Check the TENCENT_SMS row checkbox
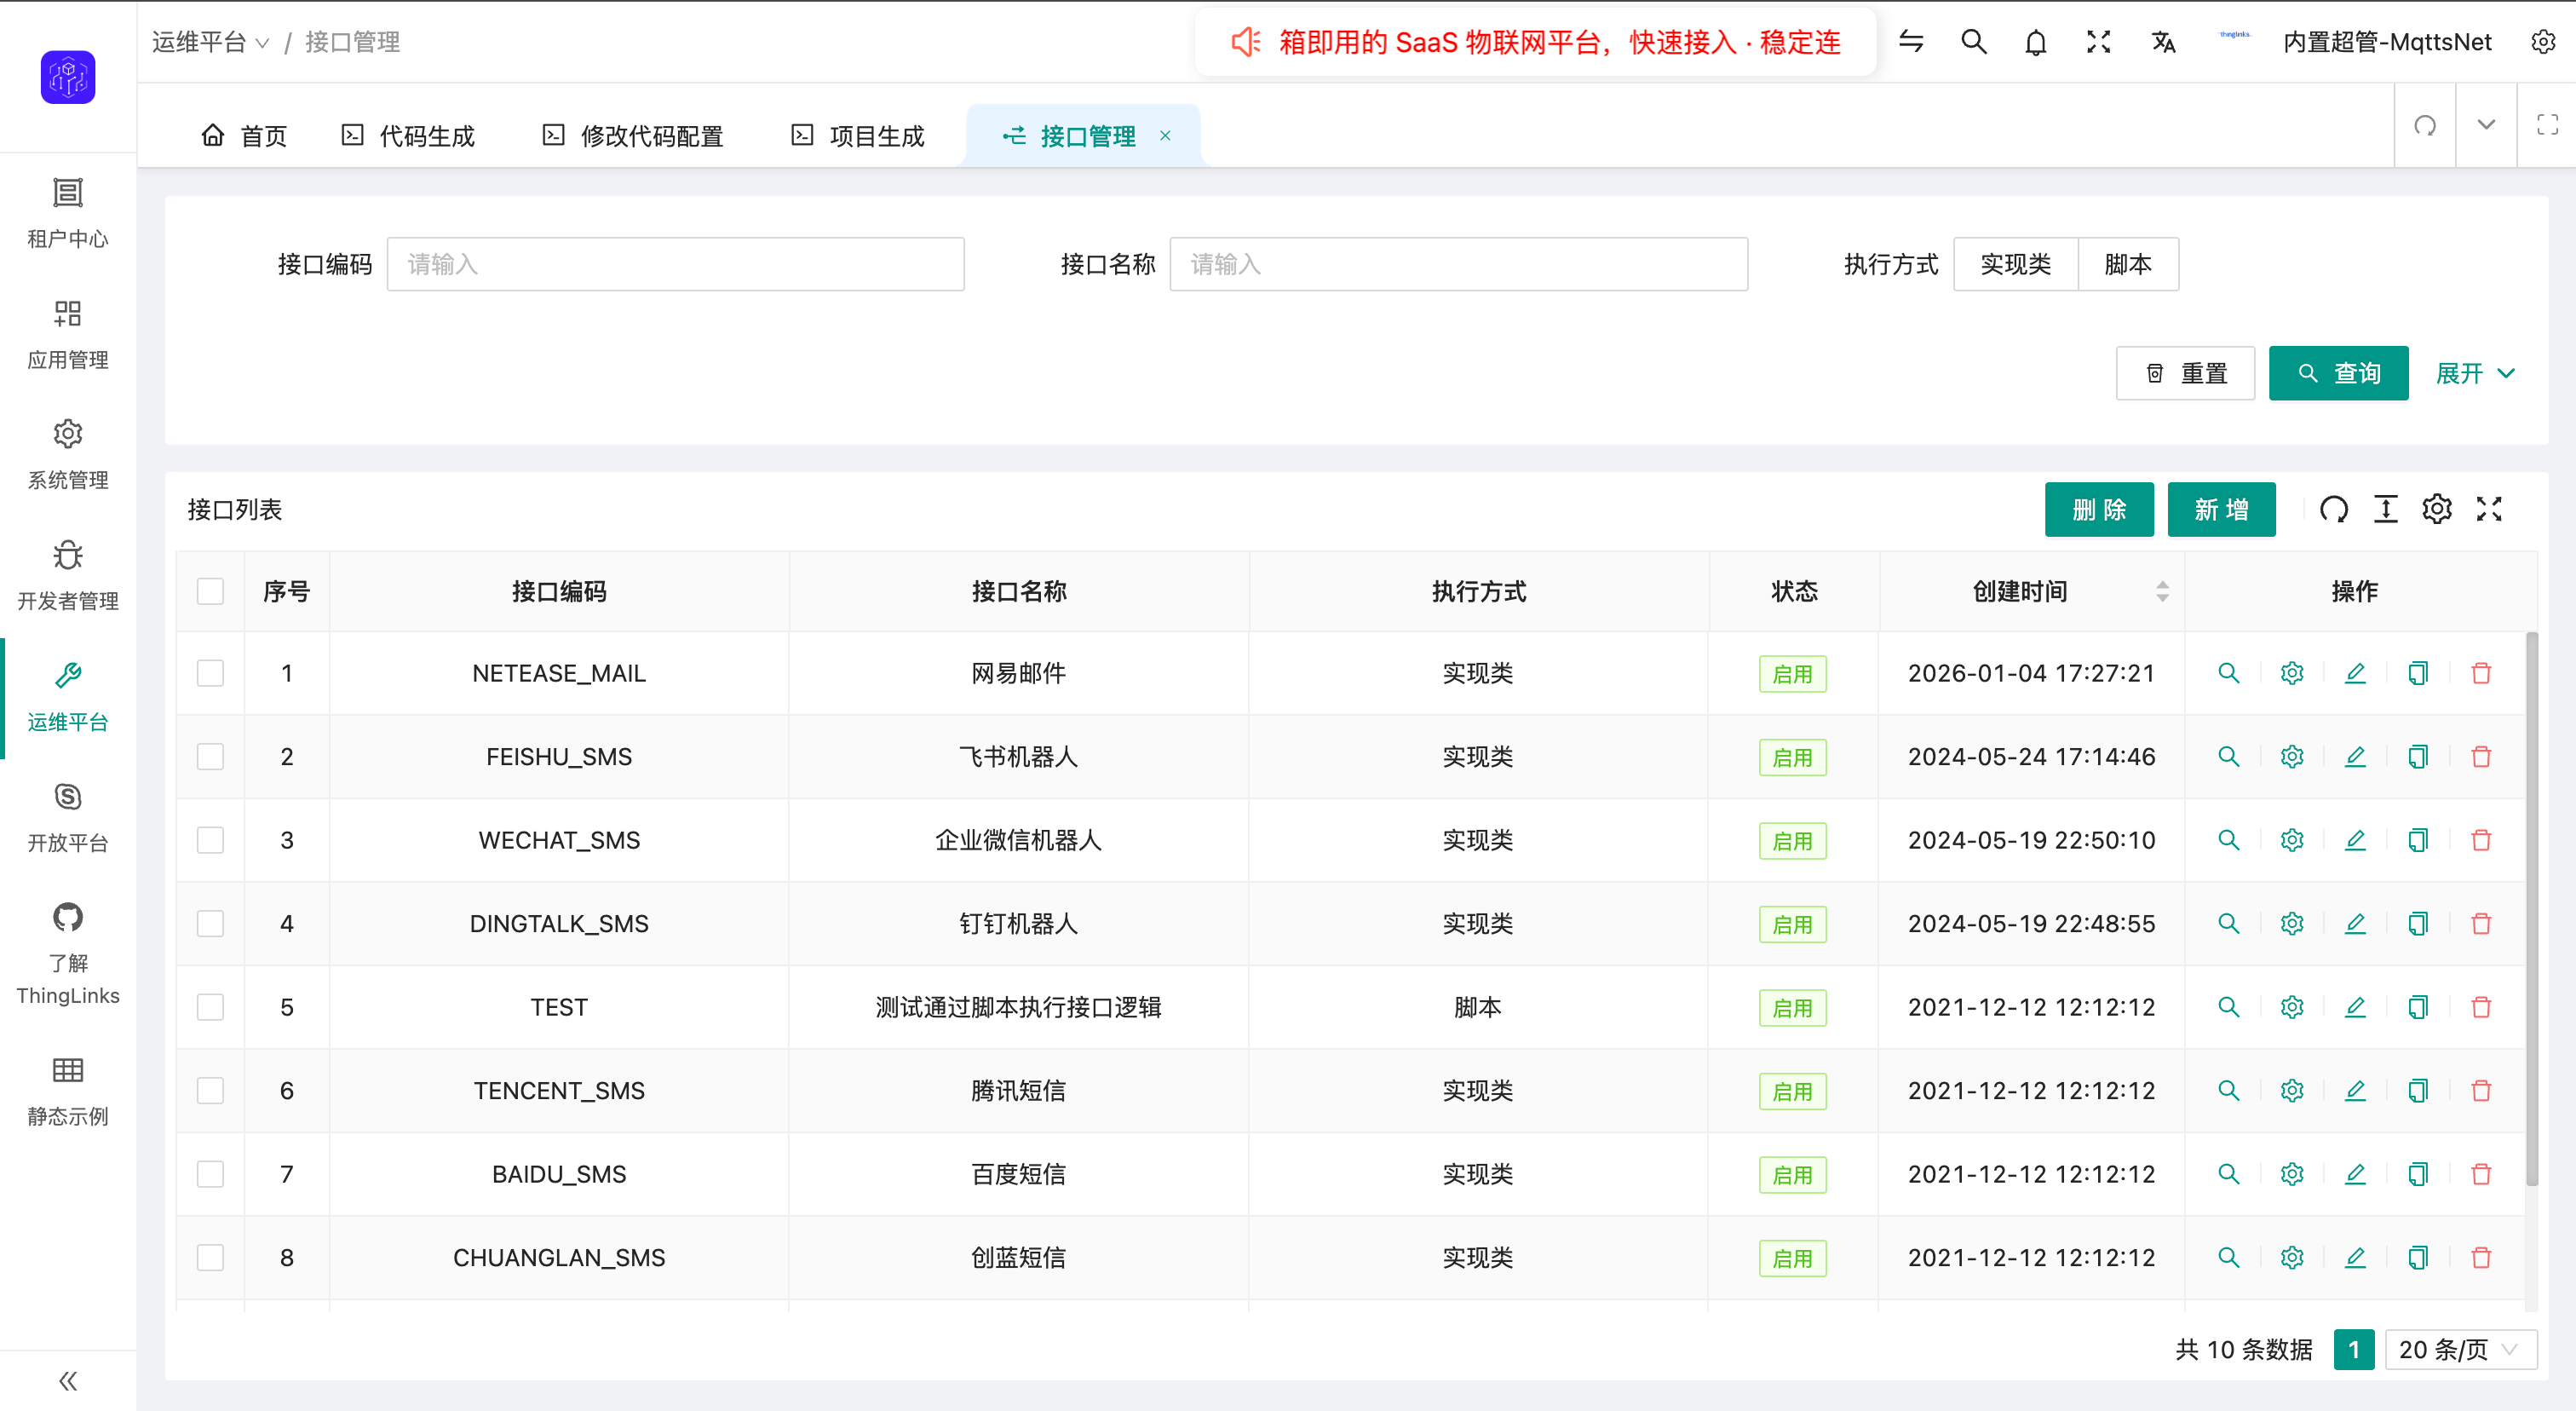The height and width of the screenshot is (1411, 2576). (x=210, y=1090)
